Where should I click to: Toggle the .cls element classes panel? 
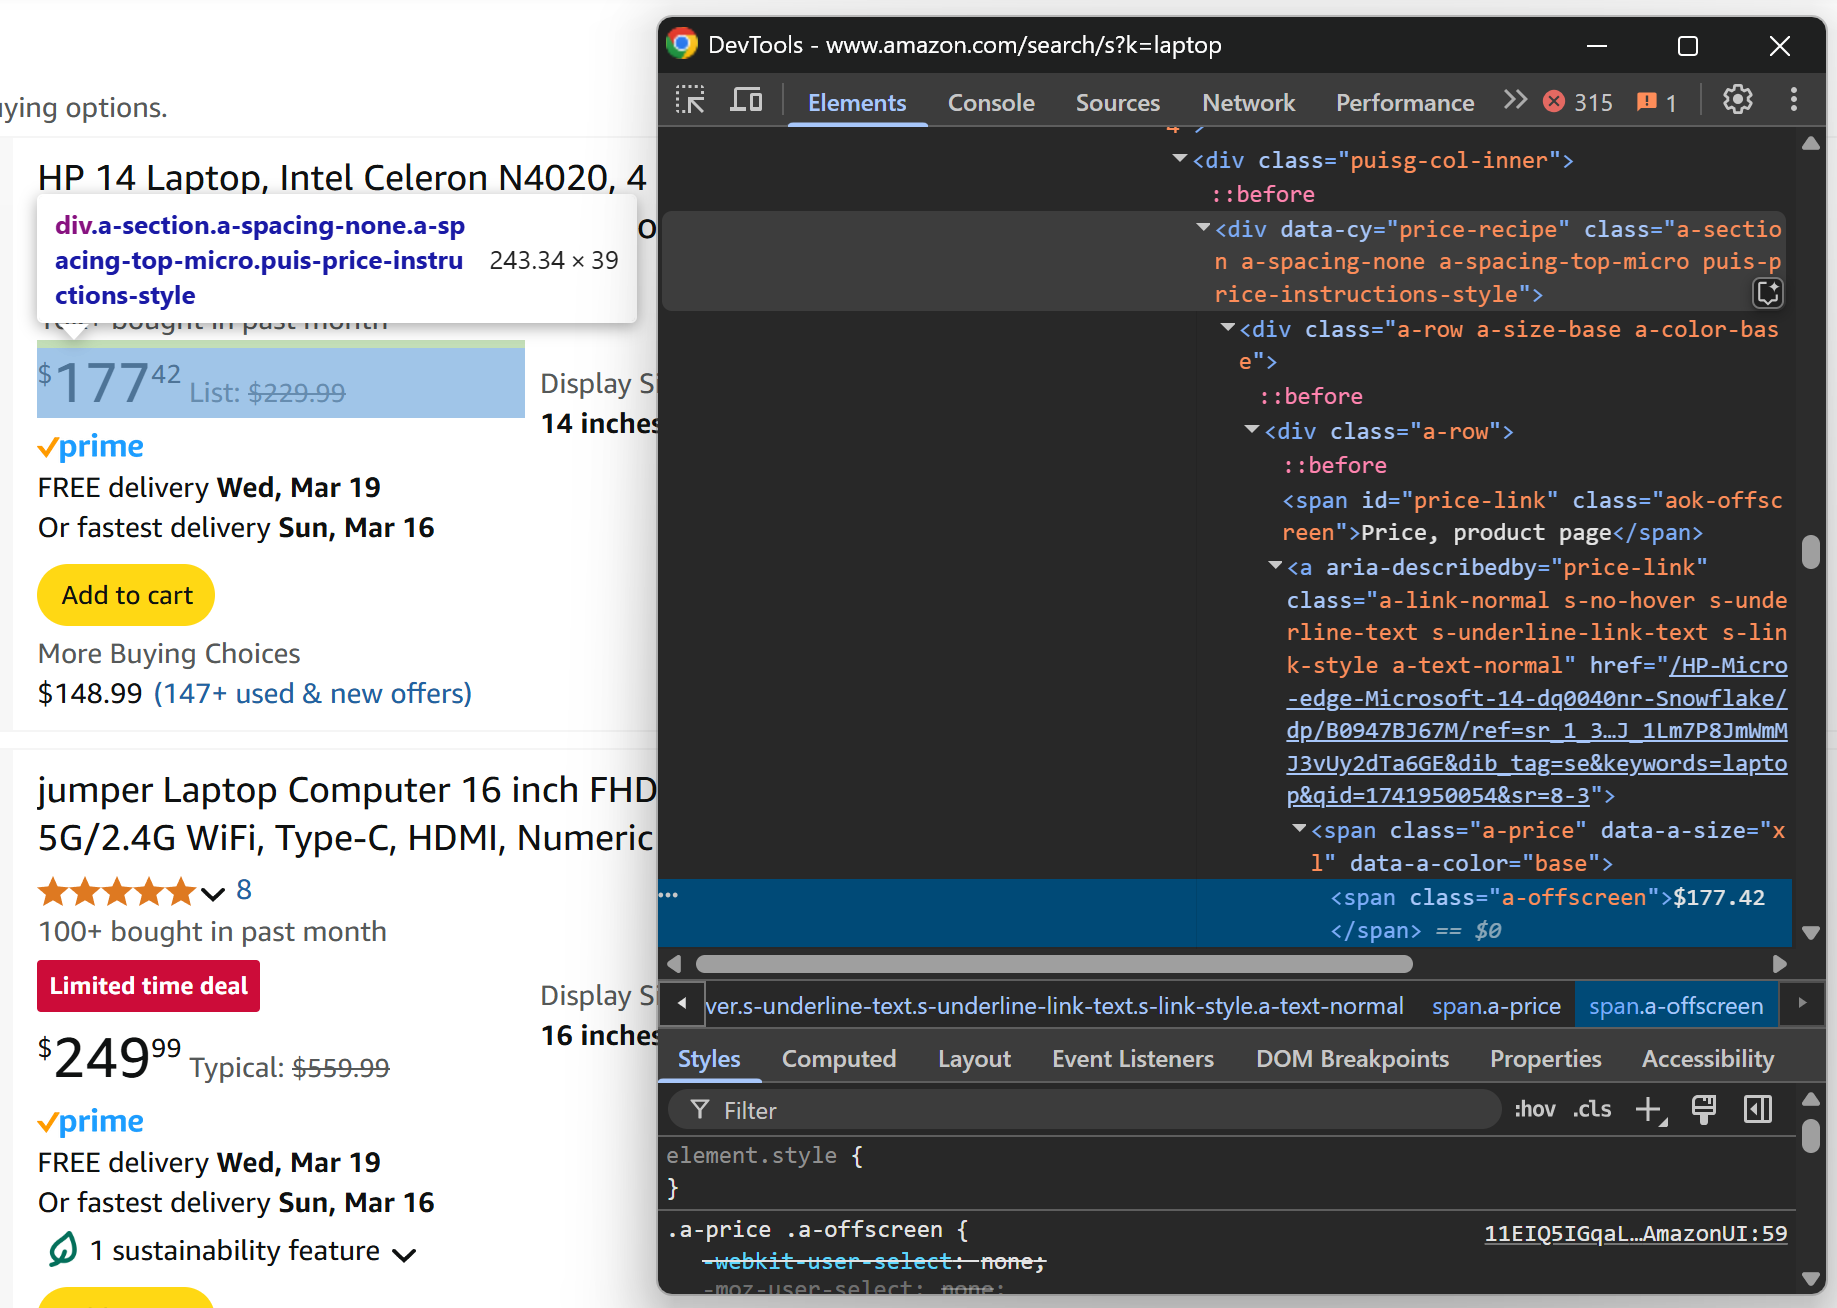(1591, 1110)
